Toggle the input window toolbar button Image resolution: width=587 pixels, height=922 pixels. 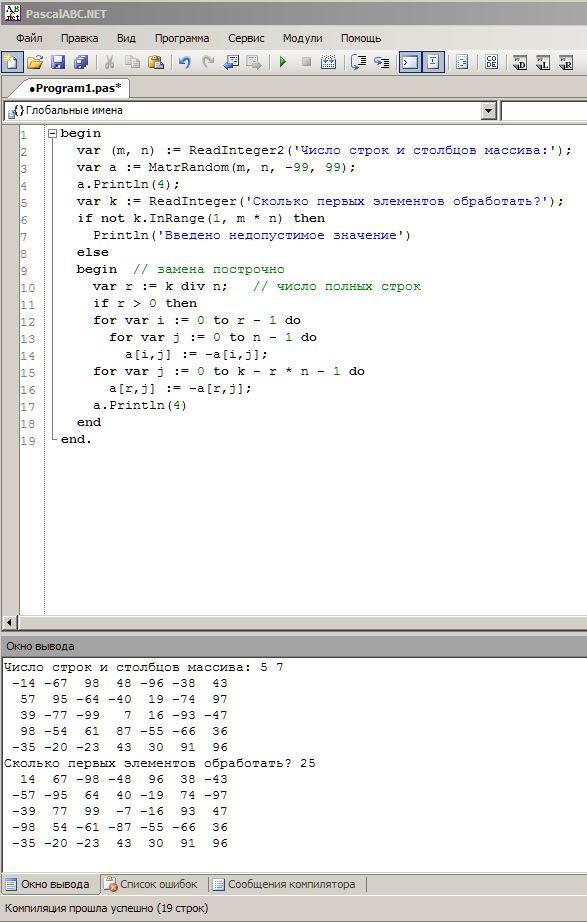tap(433, 62)
